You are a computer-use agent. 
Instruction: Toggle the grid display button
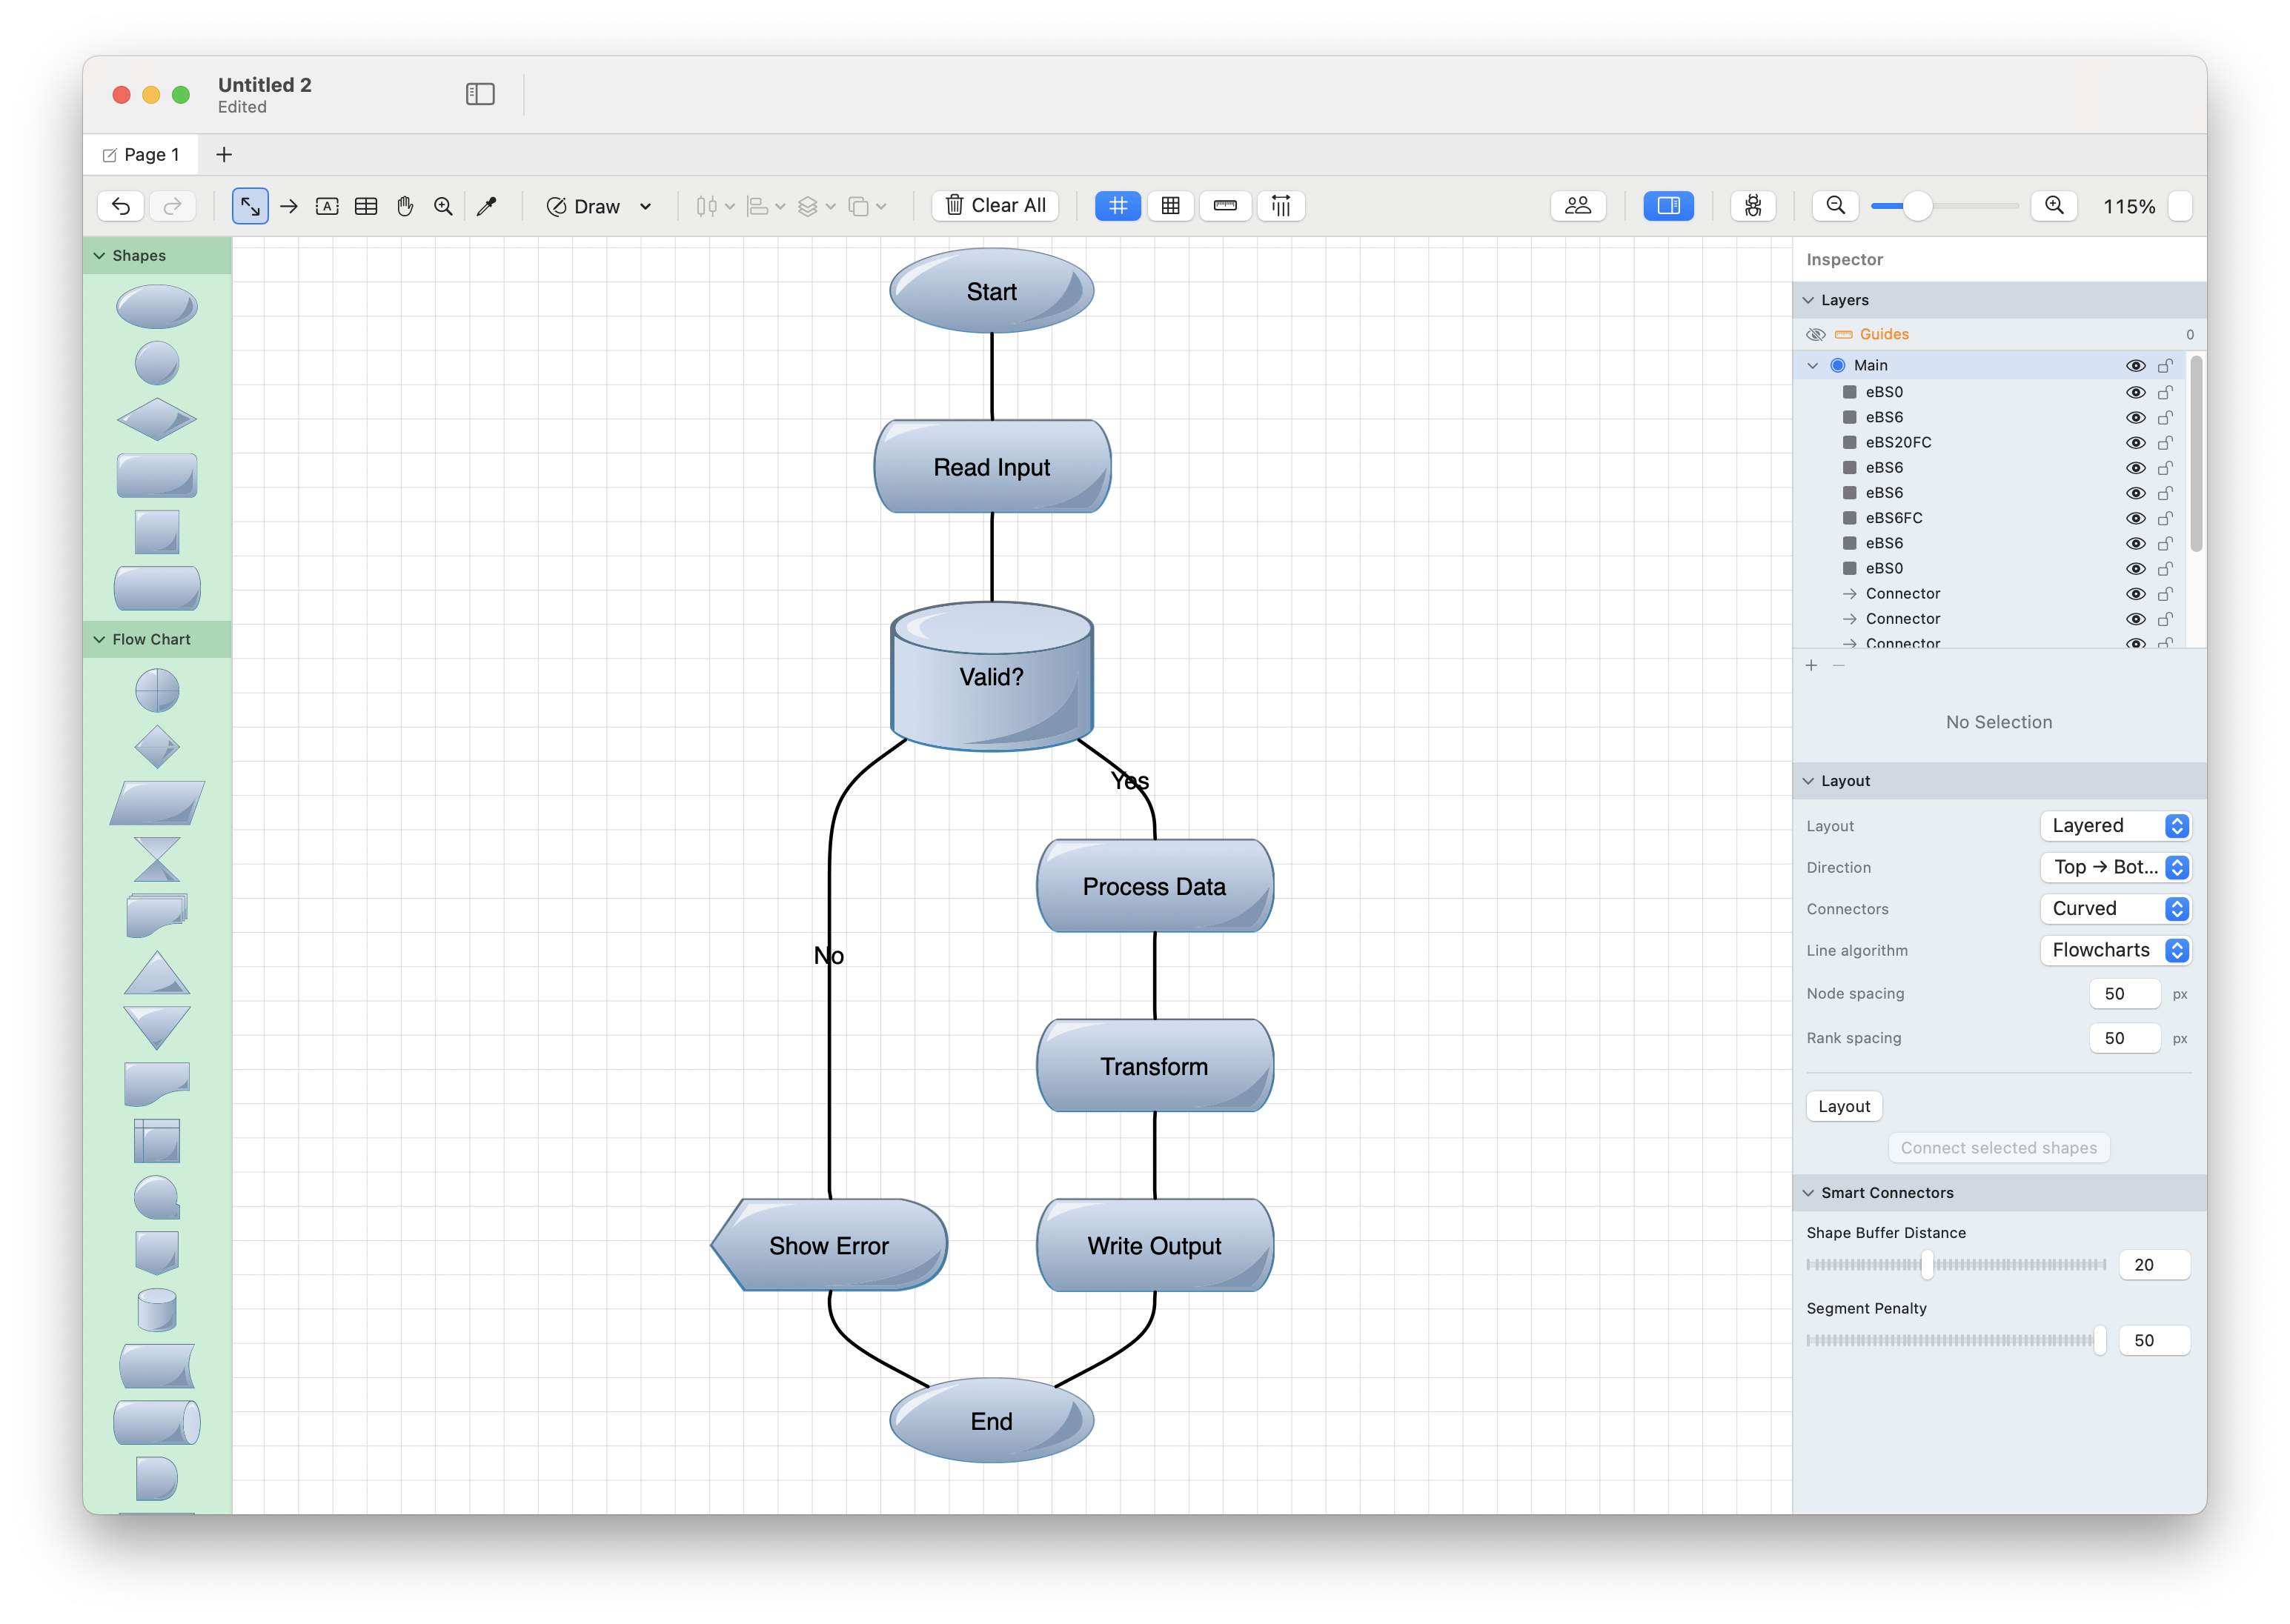(x=1117, y=206)
